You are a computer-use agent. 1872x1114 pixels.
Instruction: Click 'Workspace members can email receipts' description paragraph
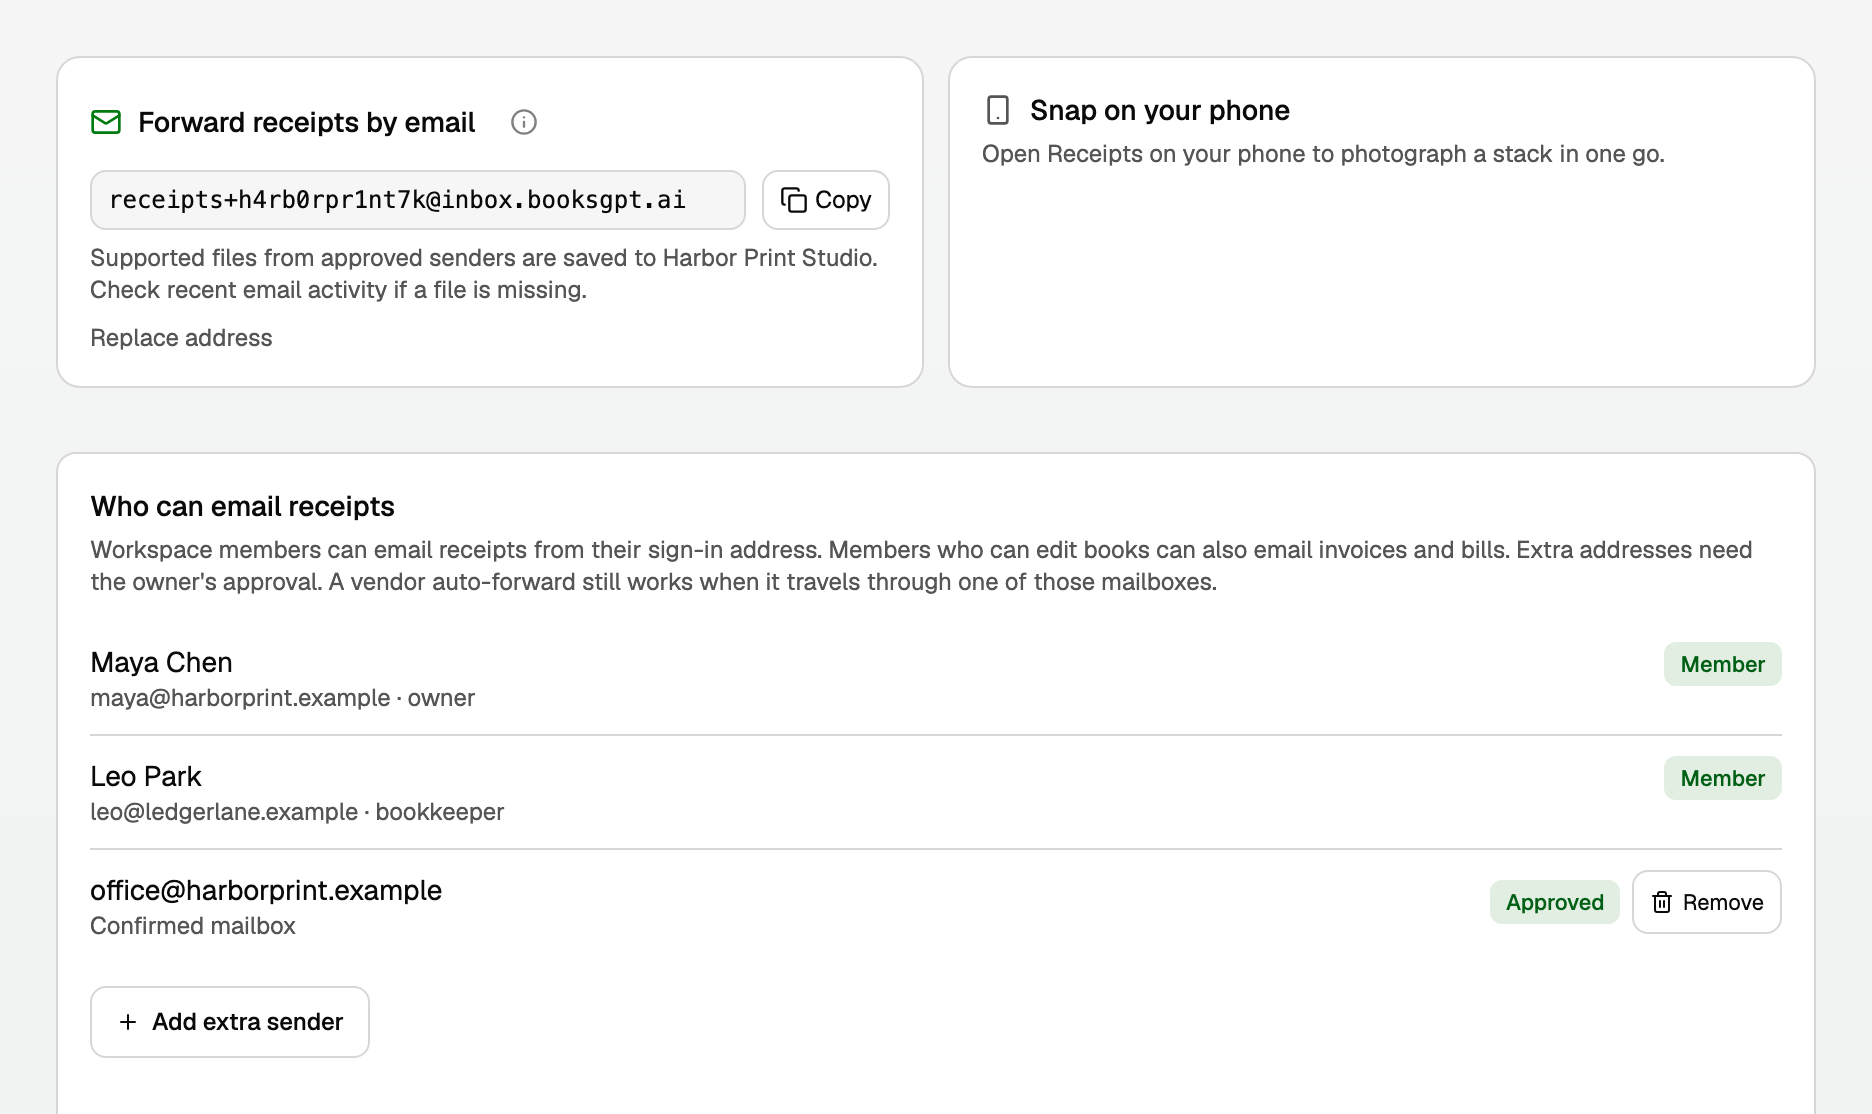[x=921, y=566]
